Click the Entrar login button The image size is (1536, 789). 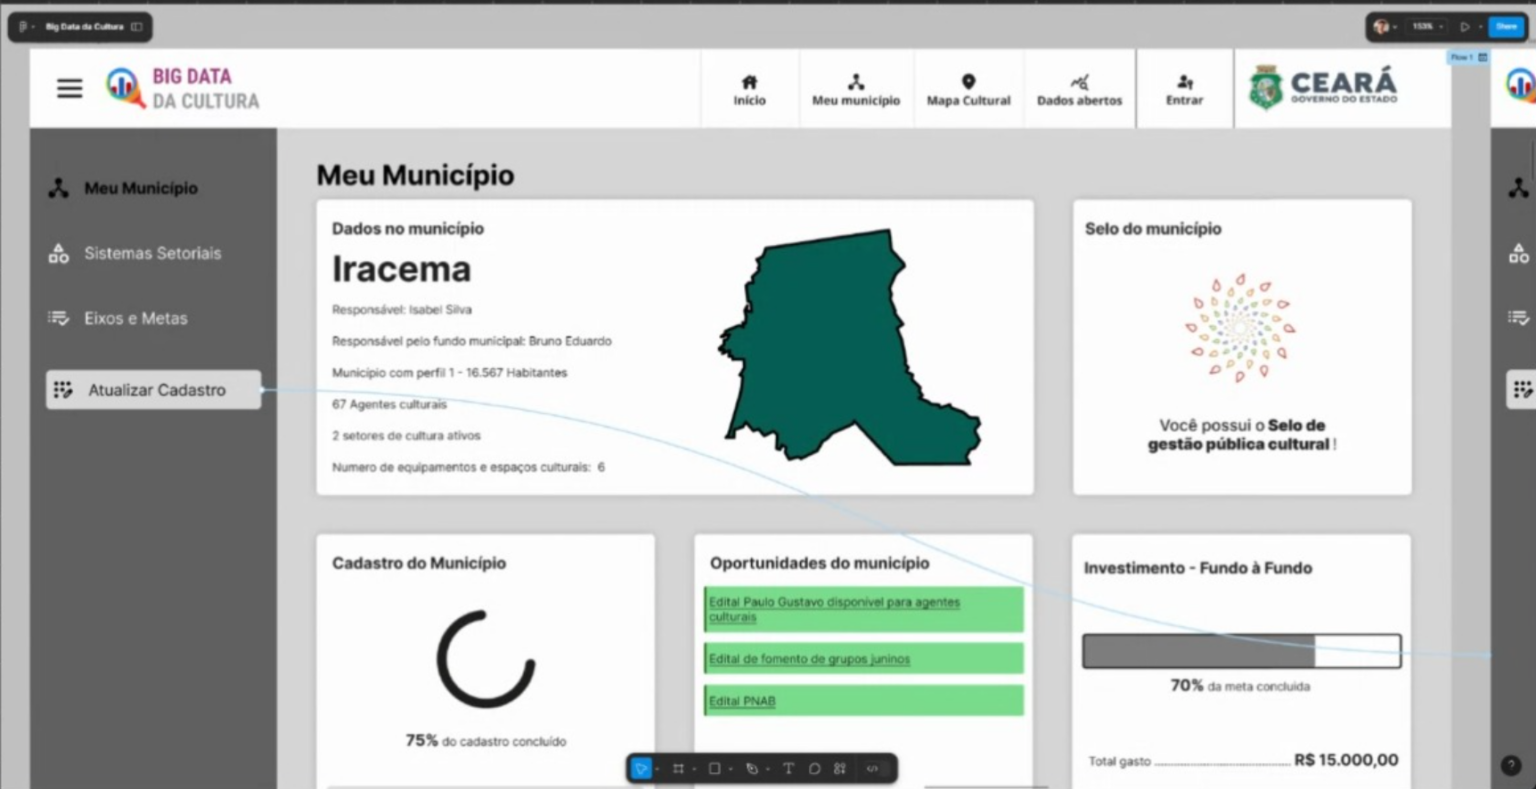click(1184, 90)
